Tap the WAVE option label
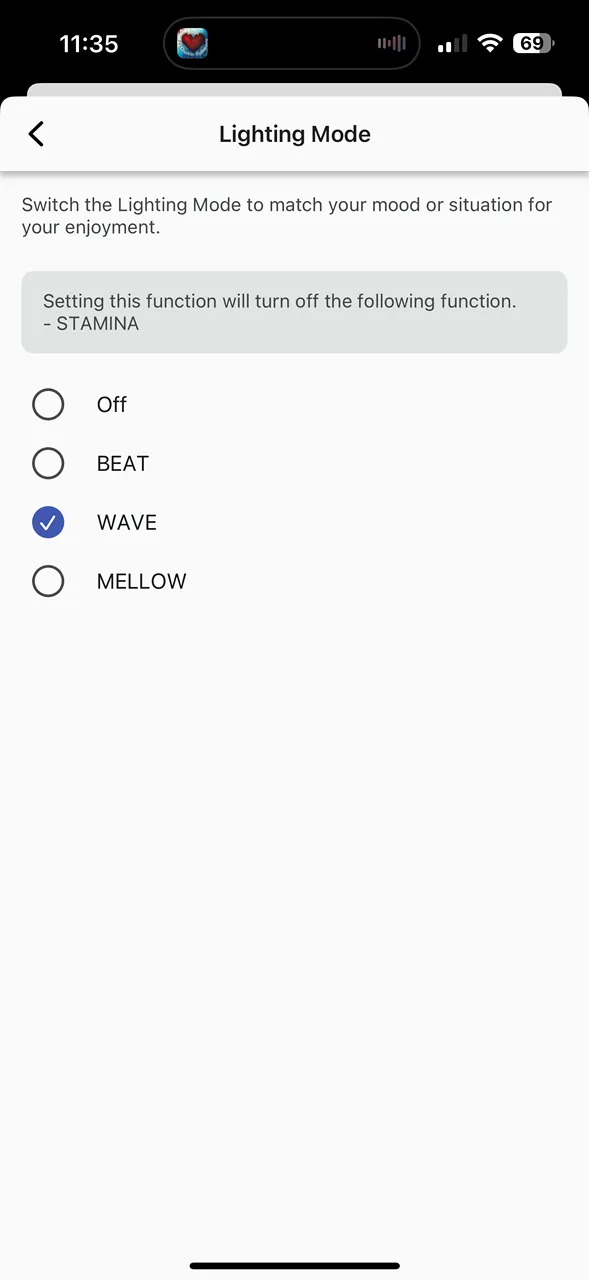The height and width of the screenshot is (1280, 589). tap(127, 522)
